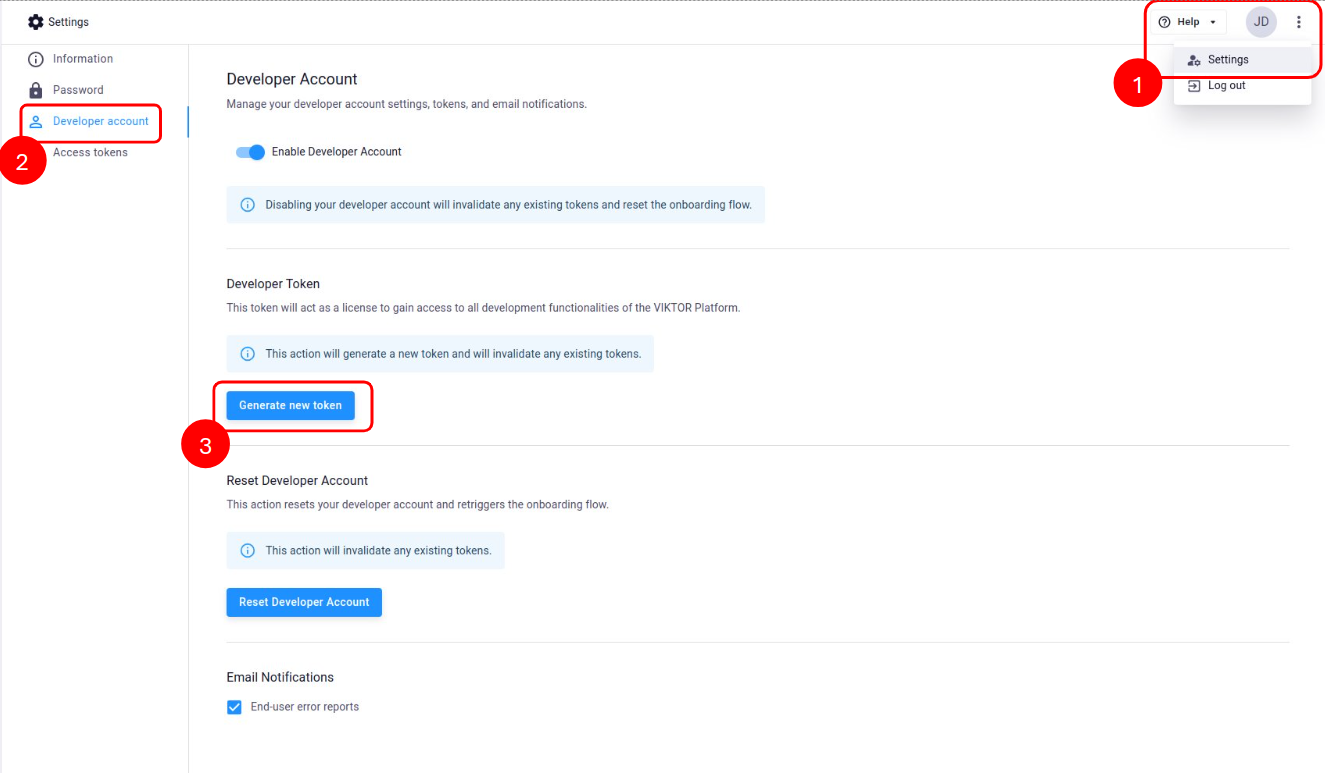Open the Password settings page

click(78, 90)
